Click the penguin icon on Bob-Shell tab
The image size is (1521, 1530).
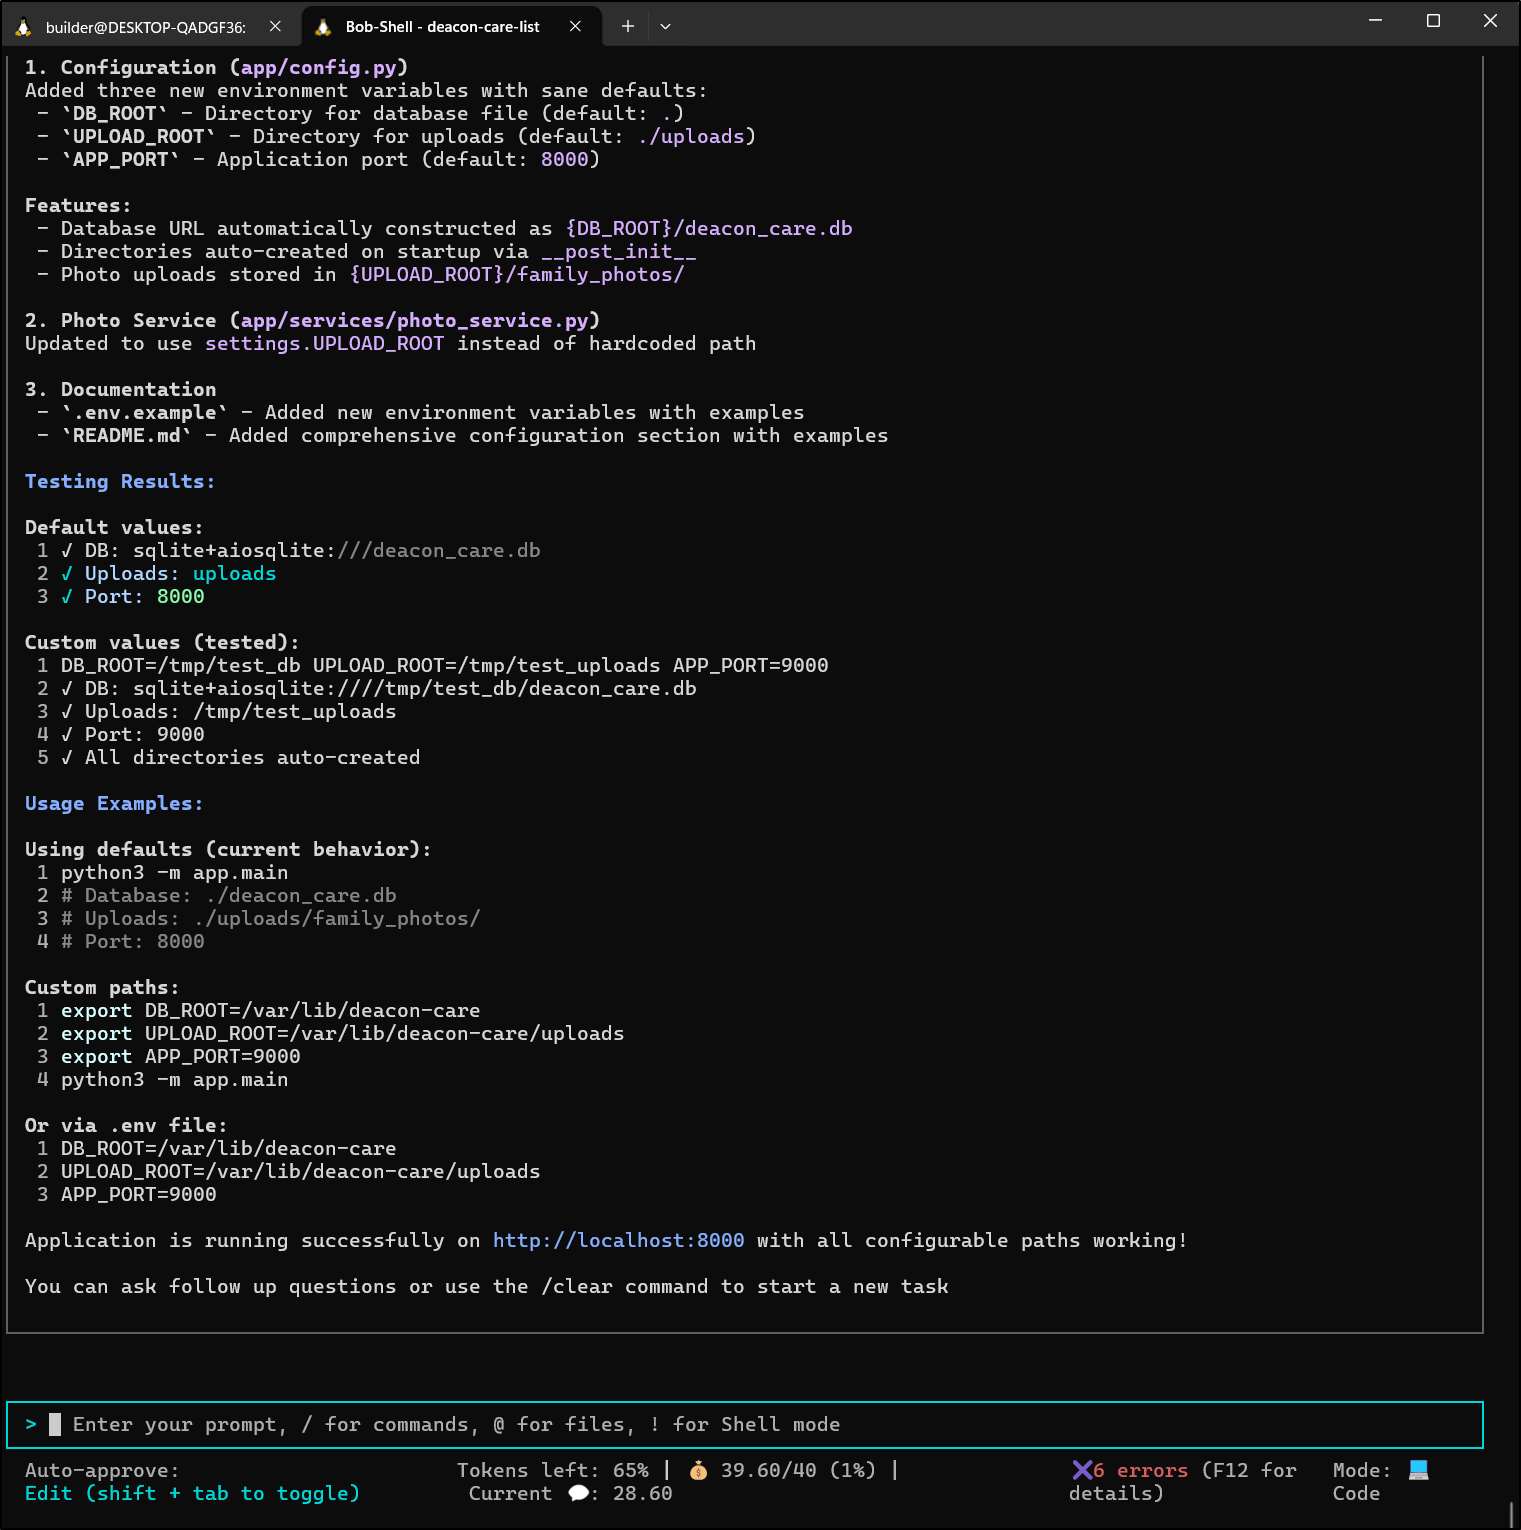tap(323, 27)
